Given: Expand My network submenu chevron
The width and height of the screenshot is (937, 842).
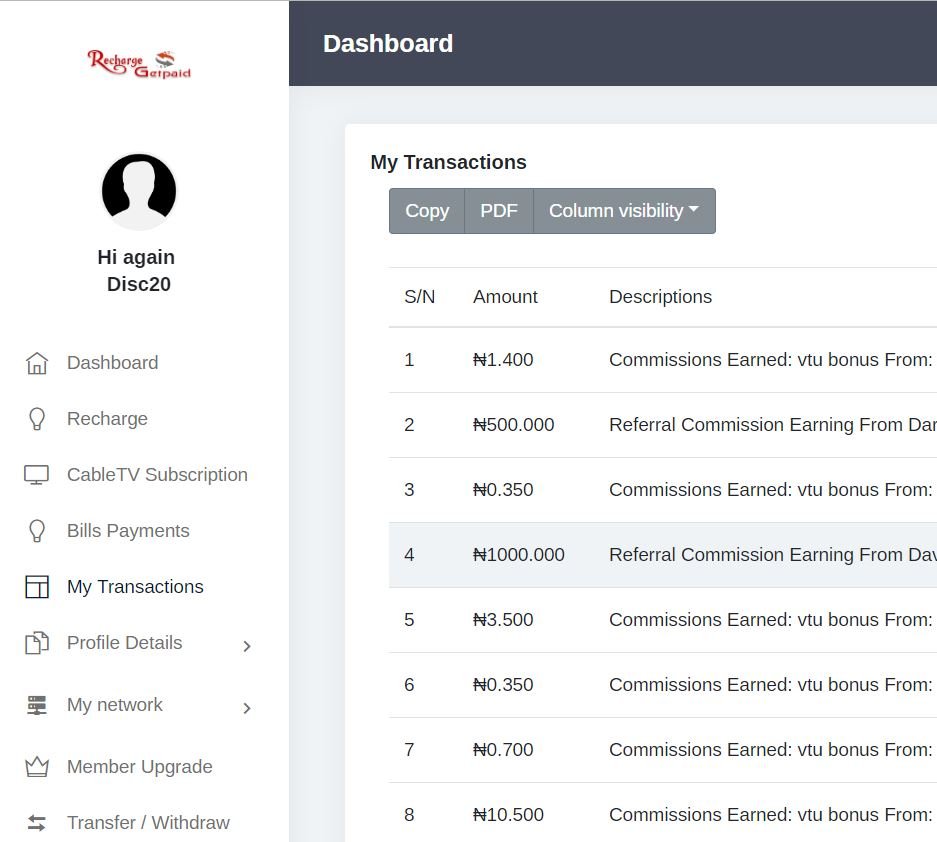Looking at the screenshot, I should (x=247, y=708).
